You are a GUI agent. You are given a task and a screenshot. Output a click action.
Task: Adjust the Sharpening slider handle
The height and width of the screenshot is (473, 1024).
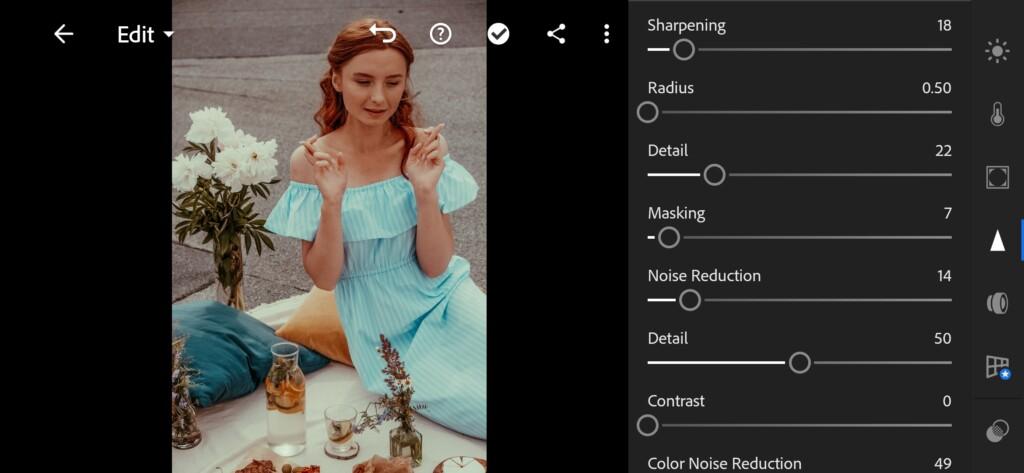click(x=684, y=50)
